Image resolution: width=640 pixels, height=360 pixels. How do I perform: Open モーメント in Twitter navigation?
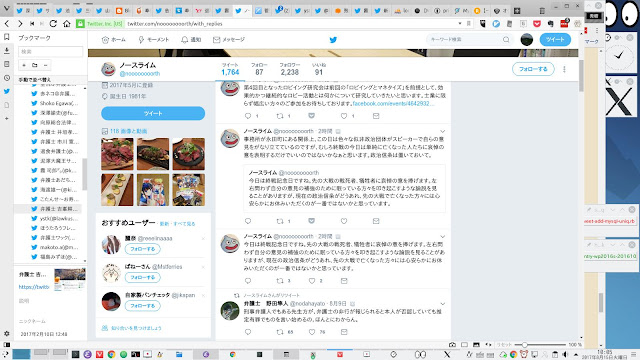tap(153, 40)
